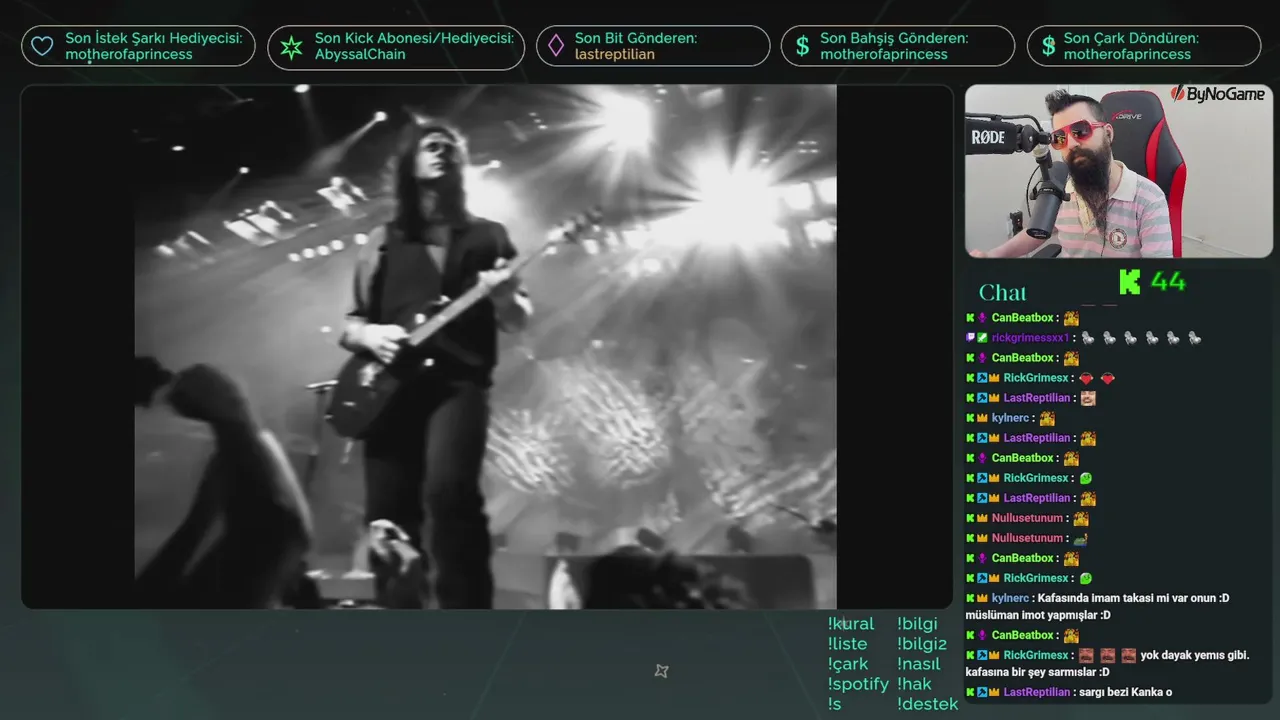Click the Son İstek Şarkı Hediyecisi label
Image resolution: width=1280 pixels, height=720 pixels.
click(x=154, y=38)
